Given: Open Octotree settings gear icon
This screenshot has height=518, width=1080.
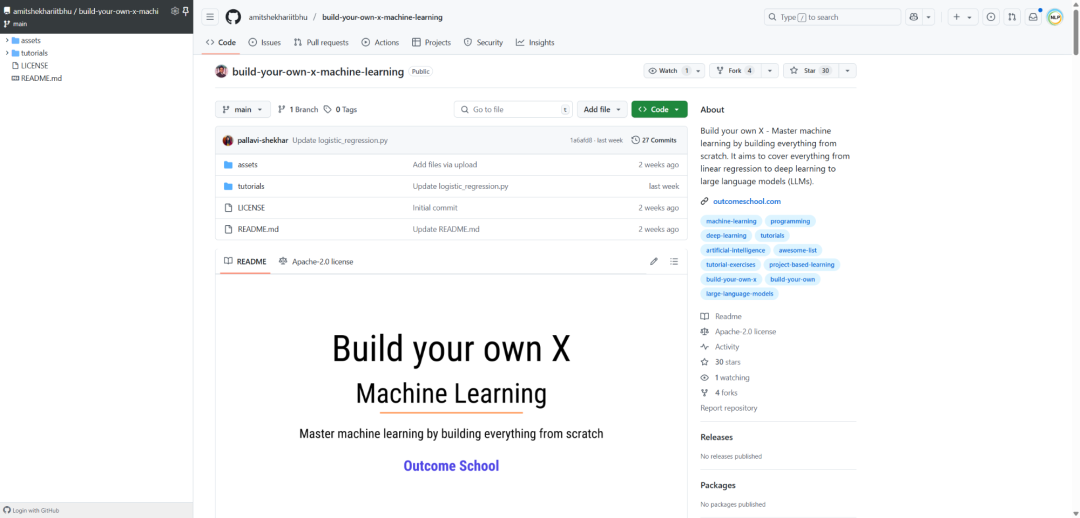Looking at the screenshot, I should [x=174, y=11].
